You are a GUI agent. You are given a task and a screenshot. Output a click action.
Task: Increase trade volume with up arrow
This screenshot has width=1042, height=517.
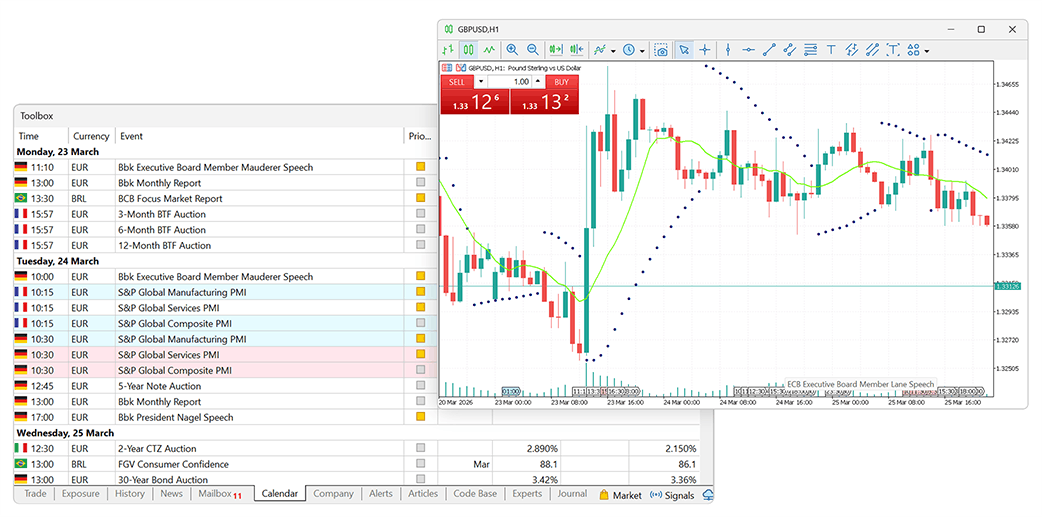538,82
